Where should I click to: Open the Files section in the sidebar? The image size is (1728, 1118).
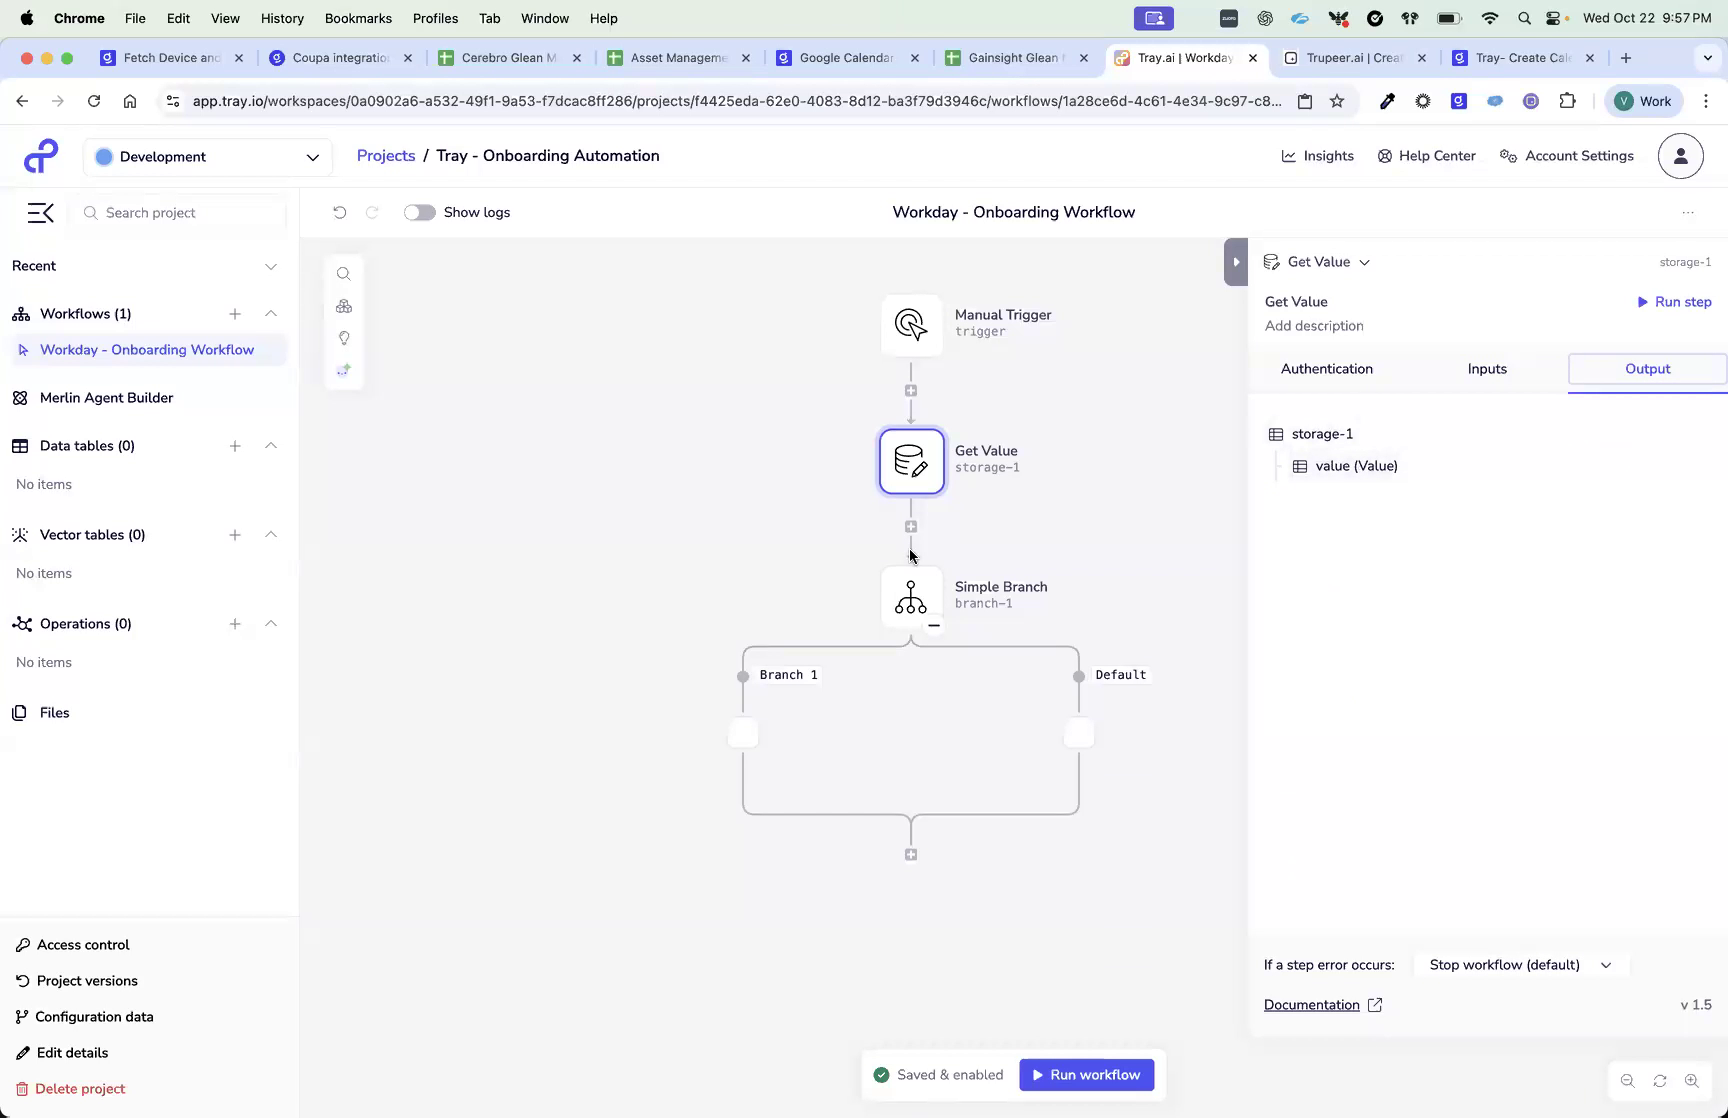52,712
